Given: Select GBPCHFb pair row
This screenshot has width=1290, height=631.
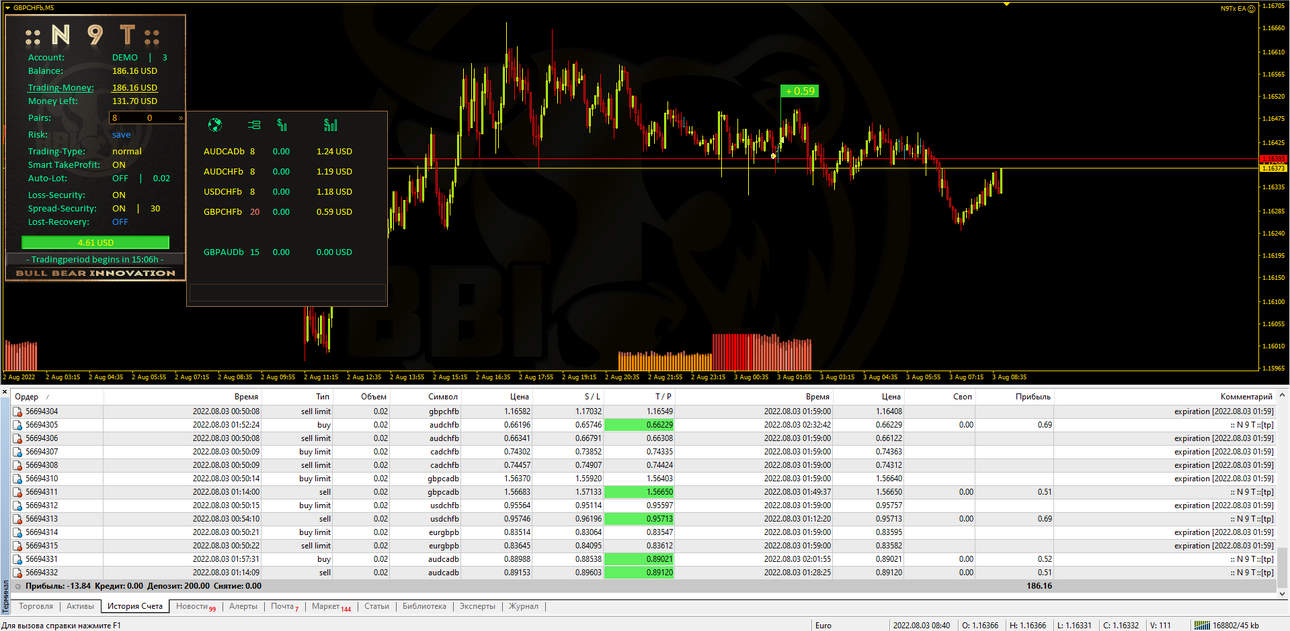Looking at the screenshot, I should click(x=278, y=212).
